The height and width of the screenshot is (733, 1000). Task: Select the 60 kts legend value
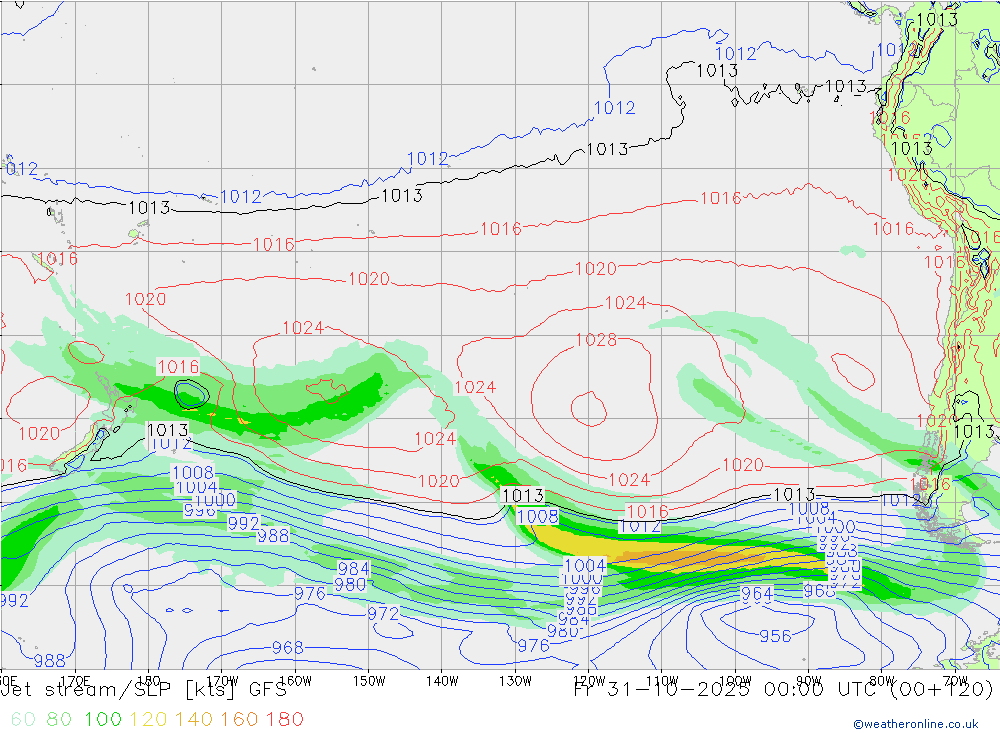[x=23, y=719]
